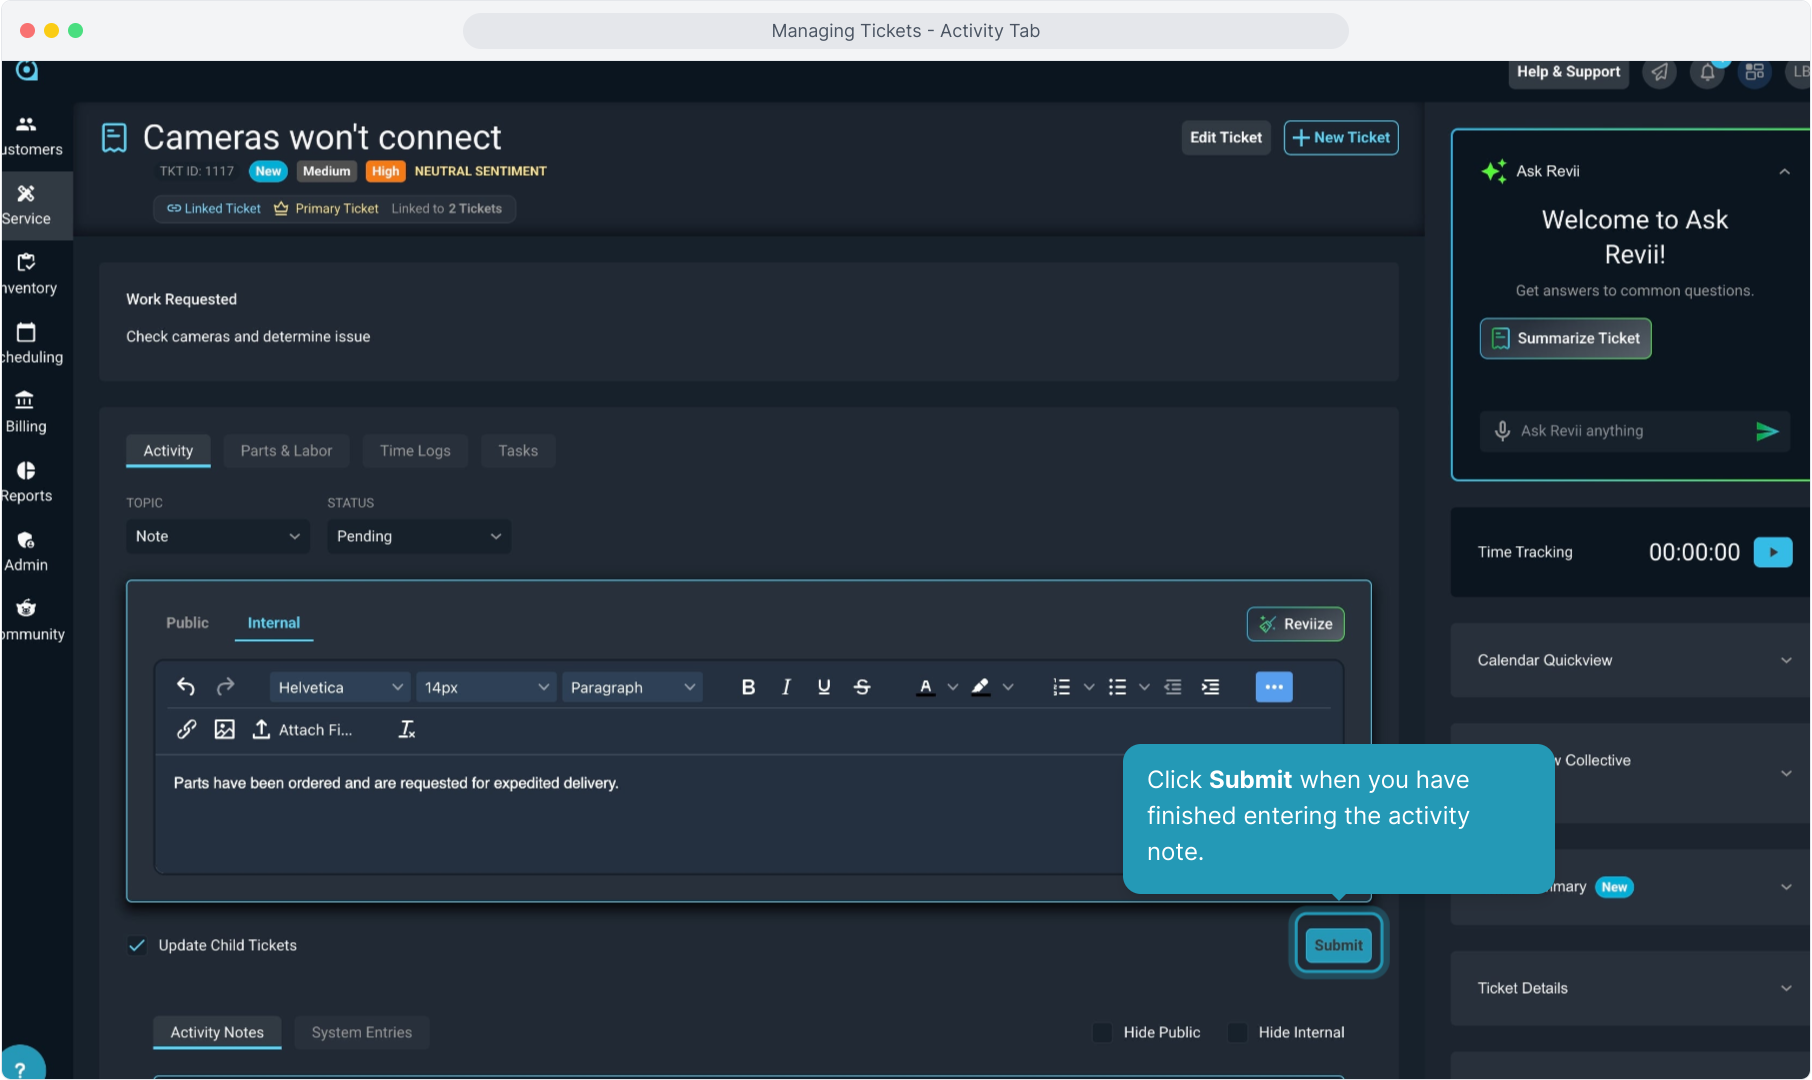The height and width of the screenshot is (1080, 1812).
Task: Click the Submit button
Action: tap(1338, 945)
